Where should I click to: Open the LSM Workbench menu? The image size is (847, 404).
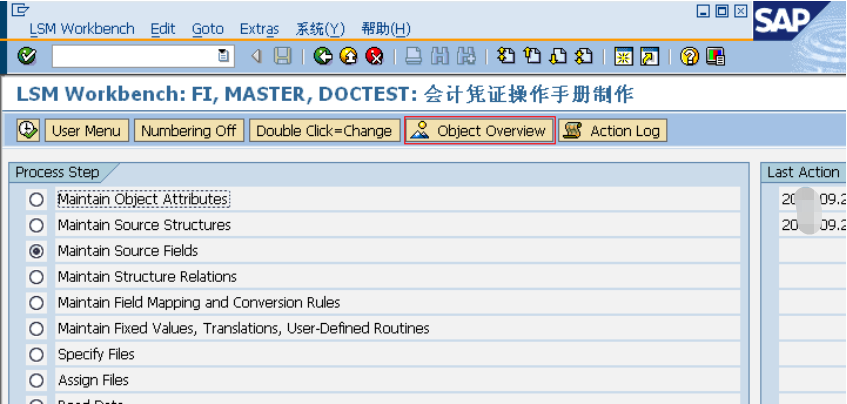click(82, 29)
